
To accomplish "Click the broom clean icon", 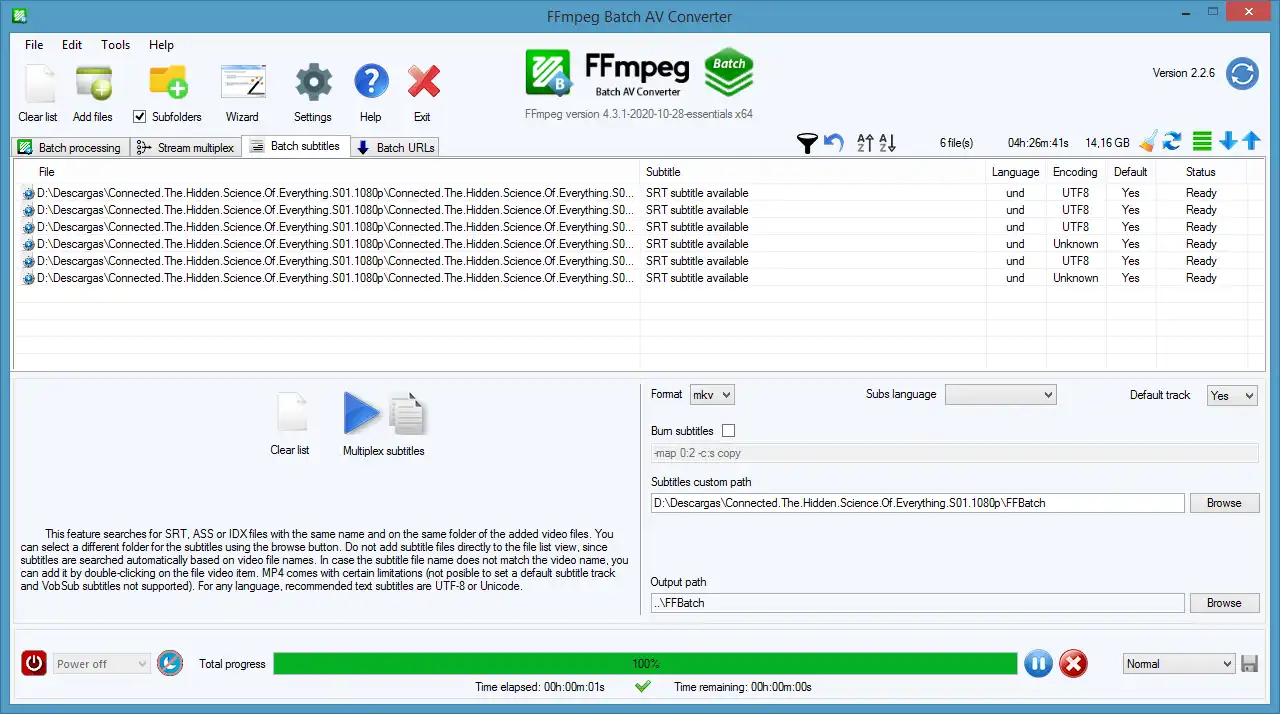I will tap(1148, 142).
